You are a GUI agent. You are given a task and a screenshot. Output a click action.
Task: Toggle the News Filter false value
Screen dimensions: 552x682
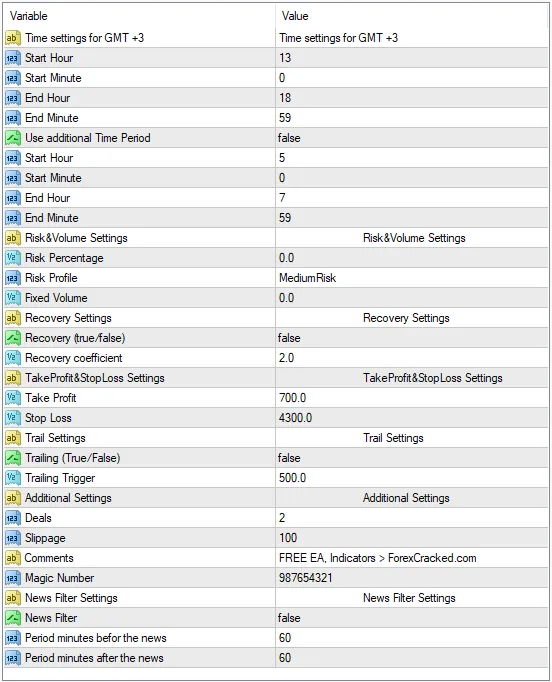[x=411, y=618]
